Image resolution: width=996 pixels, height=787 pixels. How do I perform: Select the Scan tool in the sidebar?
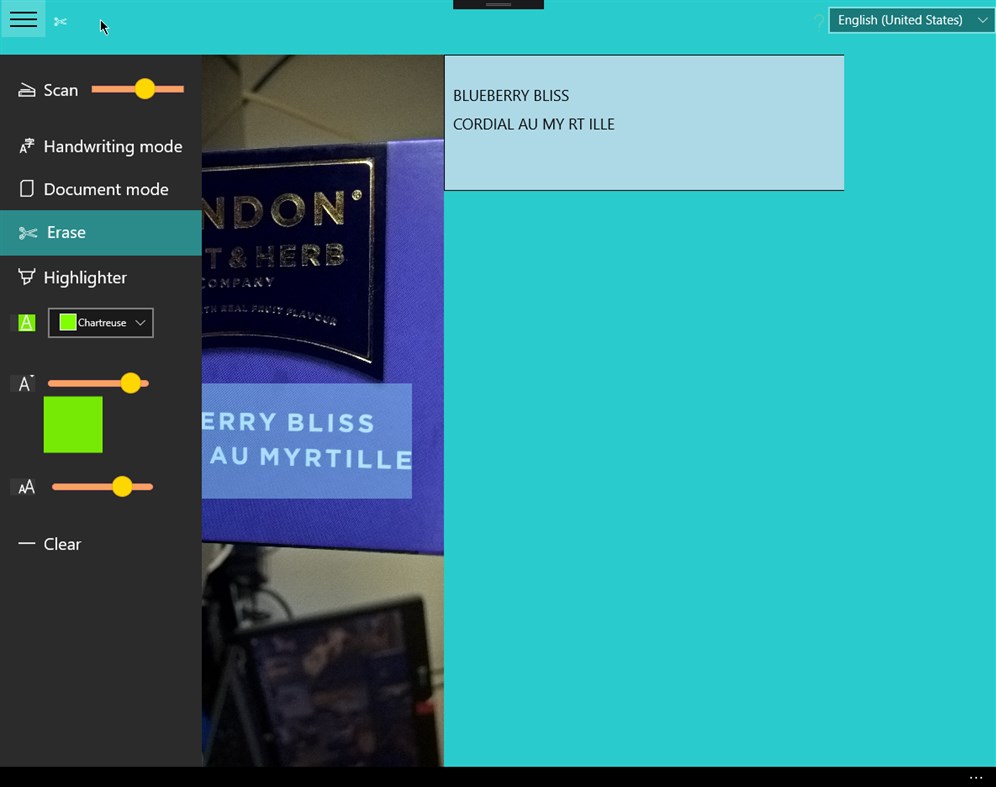[60, 90]
